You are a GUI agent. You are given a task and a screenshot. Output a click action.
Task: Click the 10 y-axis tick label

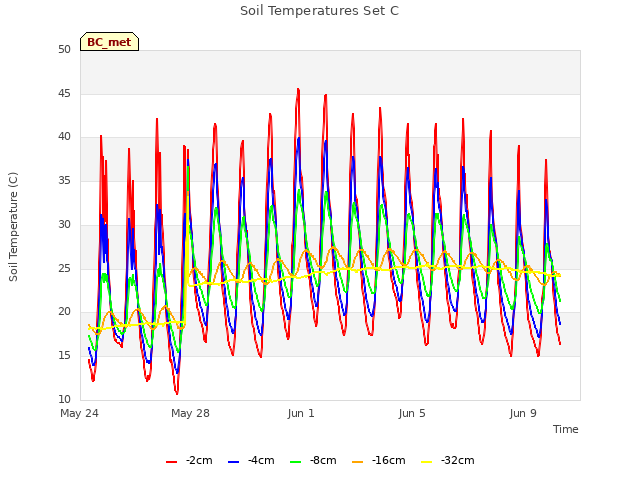tap(64, 399)
